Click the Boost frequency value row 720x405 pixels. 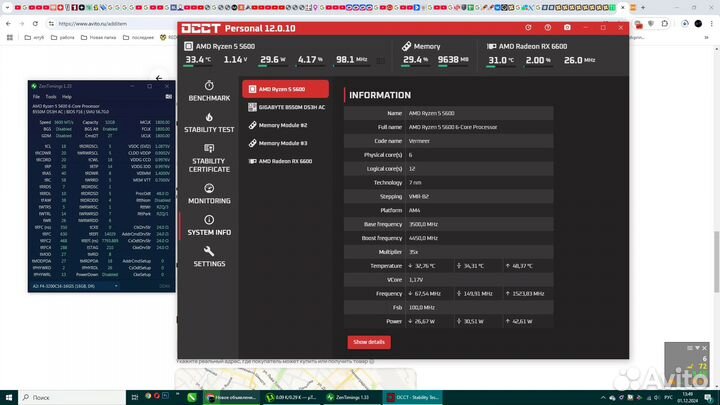pyautogui.click(x=448, y=238)
